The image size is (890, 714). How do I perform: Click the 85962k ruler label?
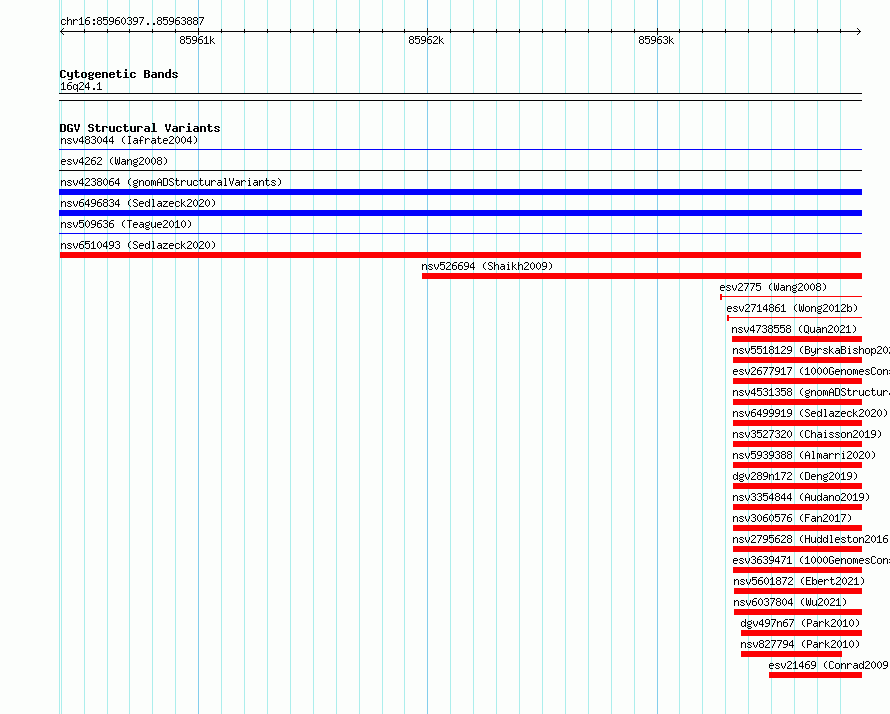(426, 40)
